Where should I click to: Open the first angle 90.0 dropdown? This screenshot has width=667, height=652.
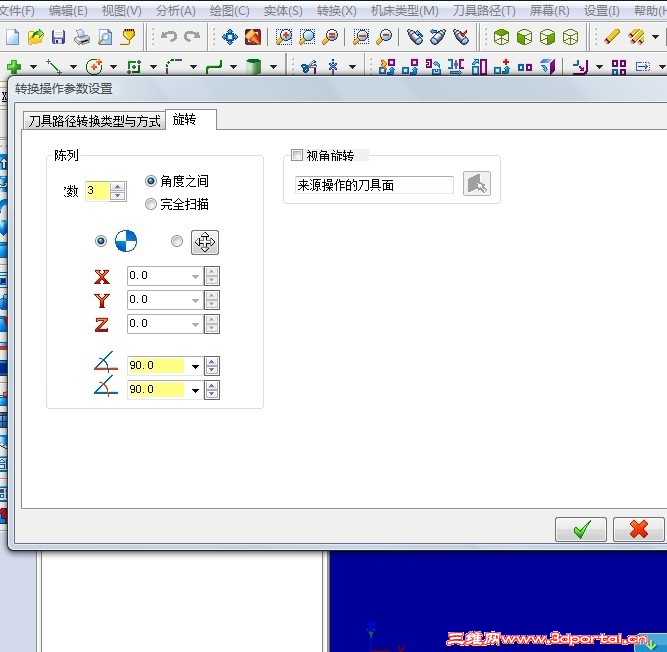pos(195,366)
